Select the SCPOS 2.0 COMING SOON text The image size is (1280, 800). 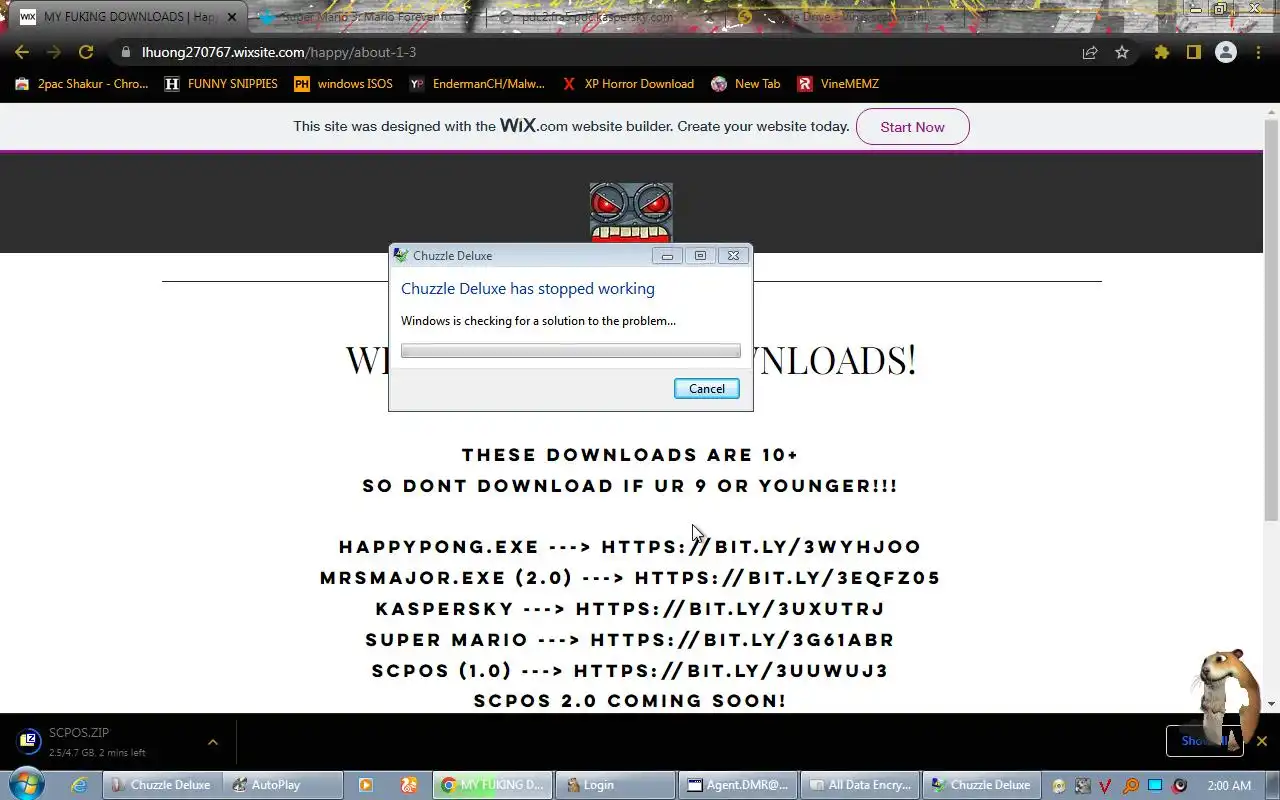(630, 701)
